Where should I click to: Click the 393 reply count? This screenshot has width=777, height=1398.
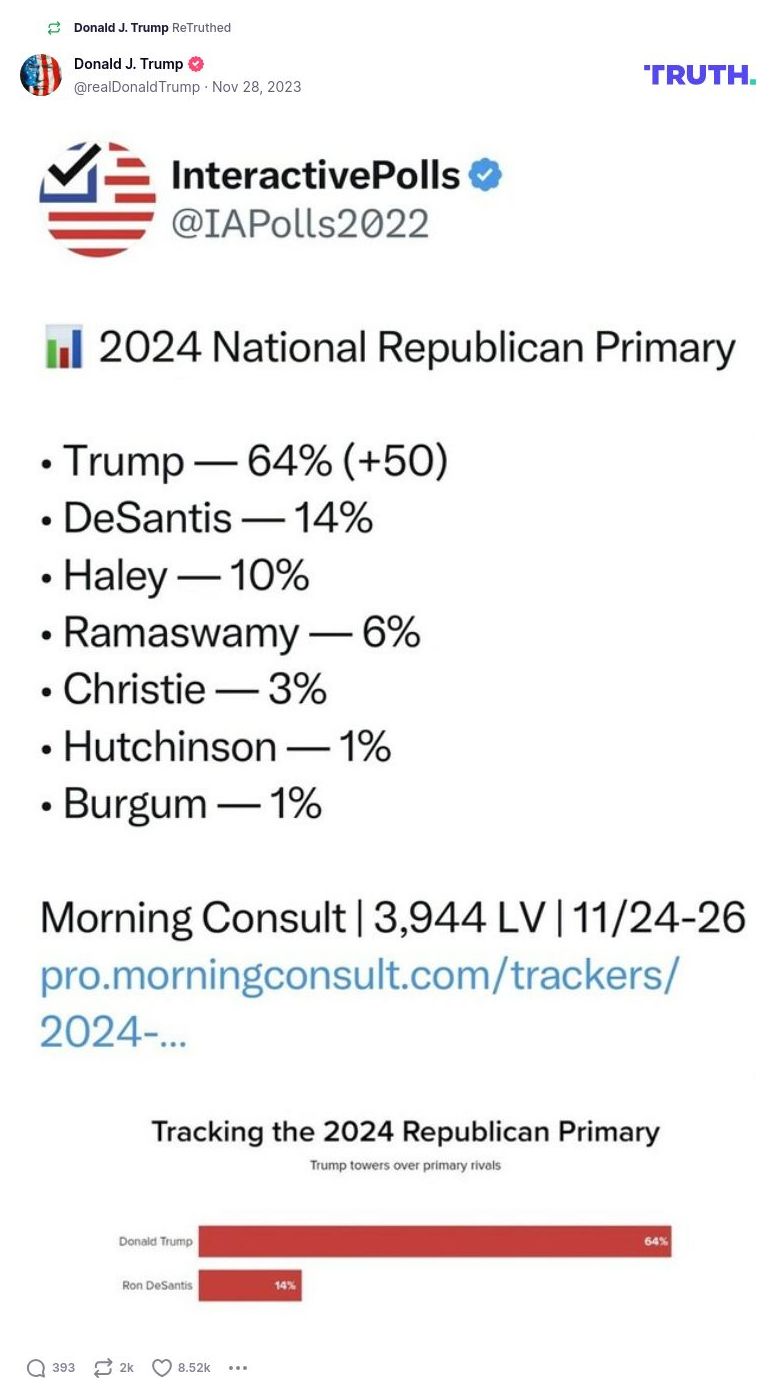[63, 1367]
